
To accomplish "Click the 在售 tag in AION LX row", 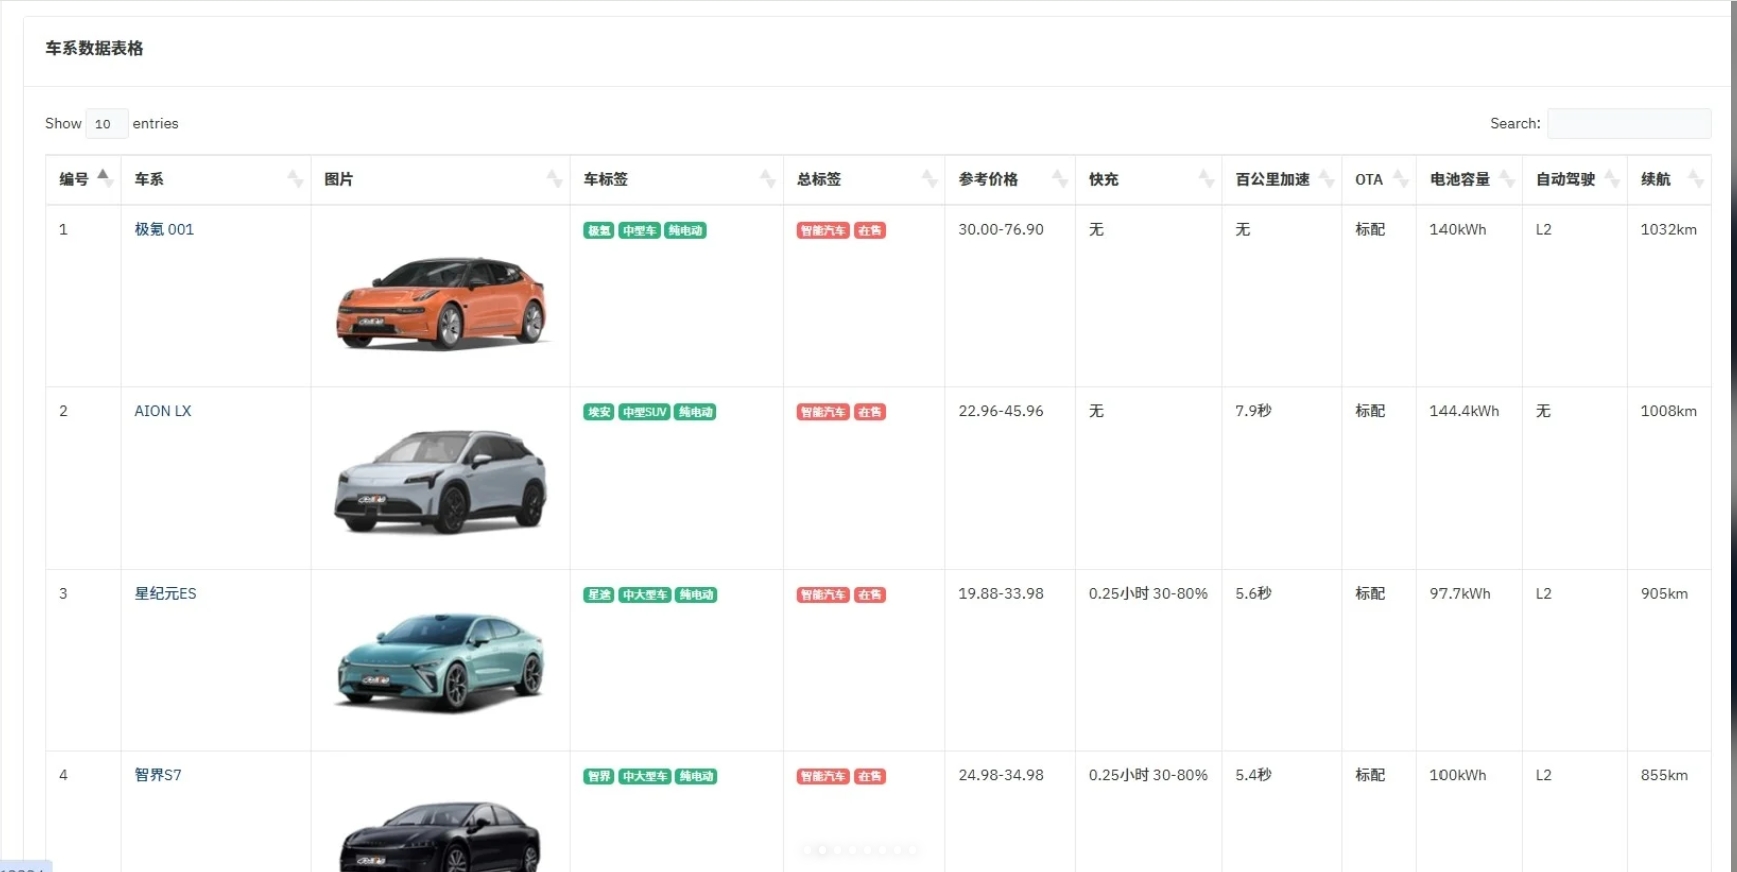I will tap(870, 412).
